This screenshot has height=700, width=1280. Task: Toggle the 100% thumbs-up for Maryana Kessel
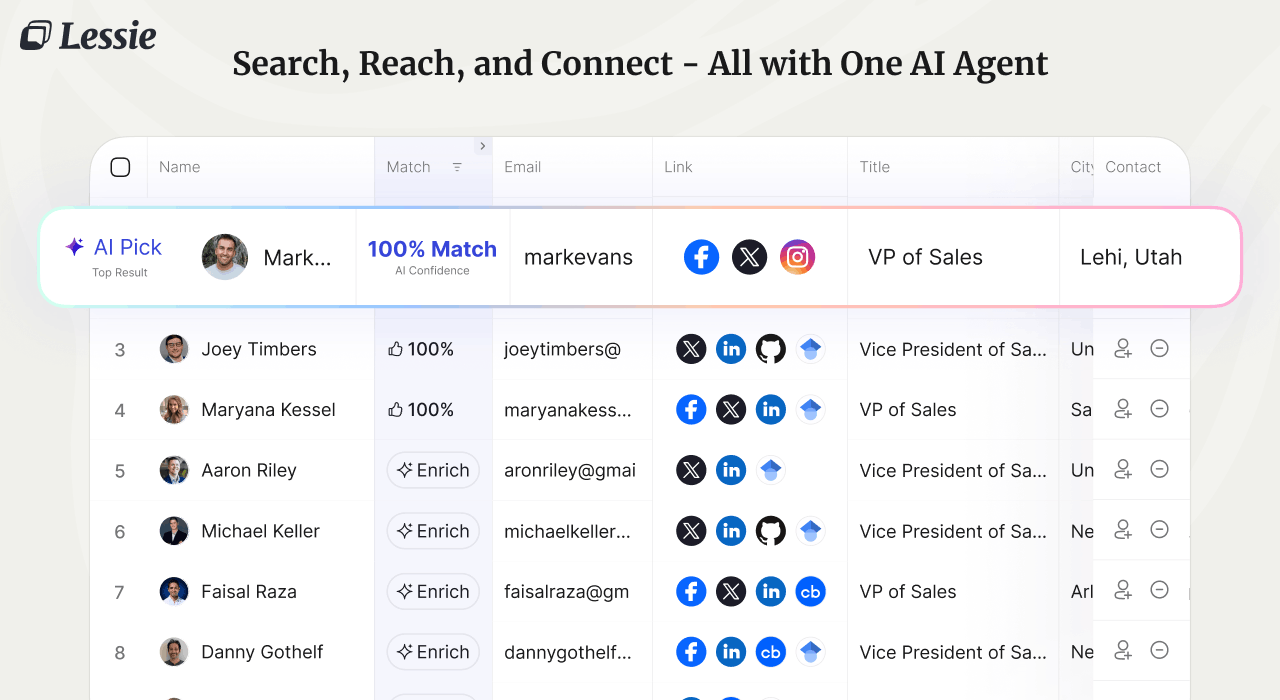[x=421, y=410]
